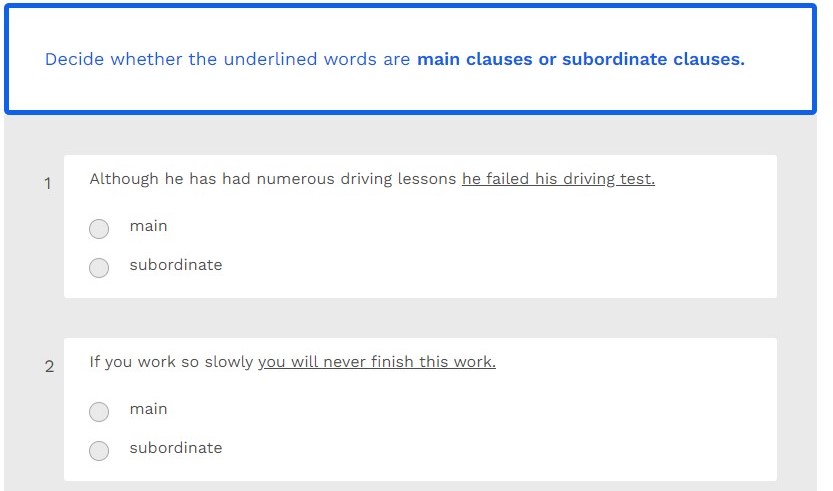833x491 pixels.
Task: Click the "Decide whether the underlined words" instruction text
Action: 227,59
